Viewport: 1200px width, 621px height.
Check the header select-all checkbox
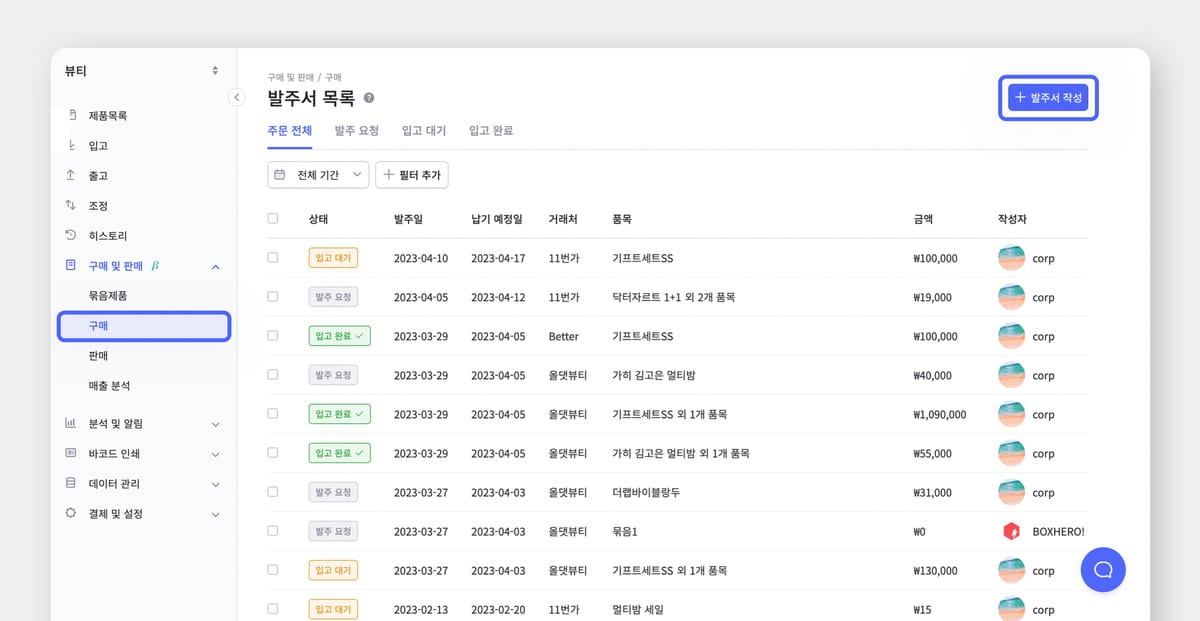272,218
